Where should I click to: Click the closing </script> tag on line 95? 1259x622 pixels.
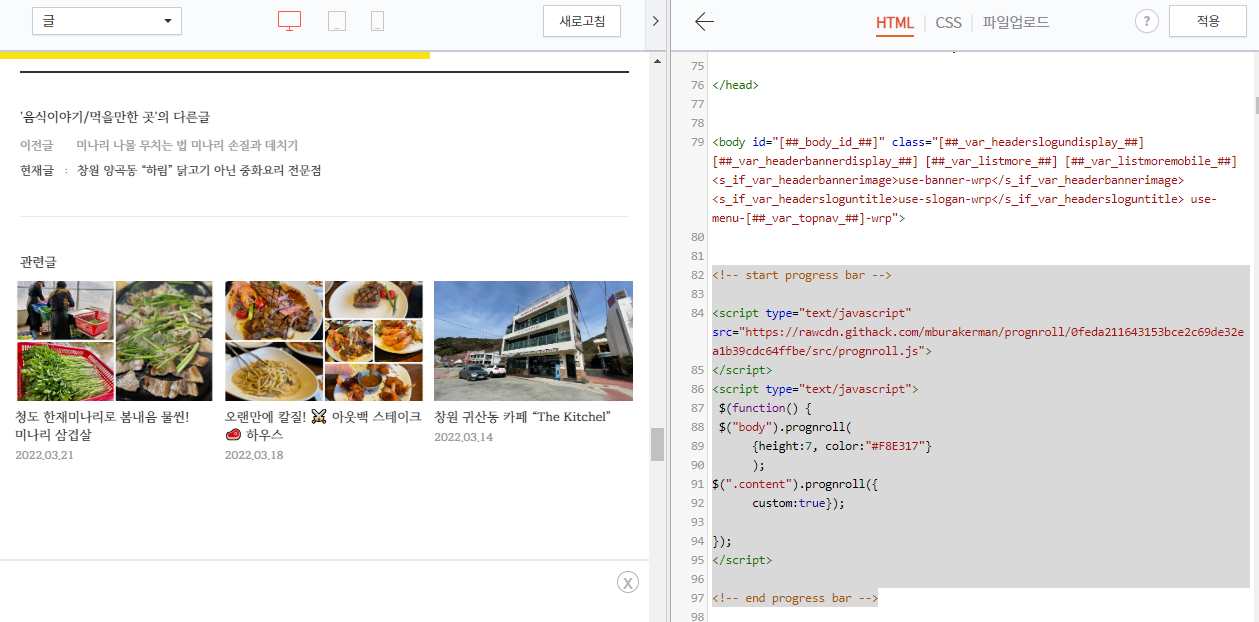tap(741, 560)
